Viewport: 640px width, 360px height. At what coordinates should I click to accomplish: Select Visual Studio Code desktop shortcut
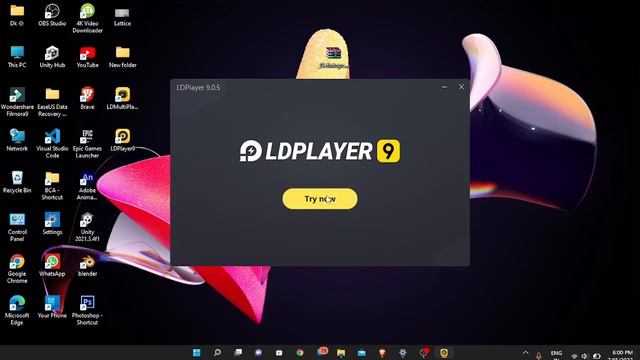point(52,144)
